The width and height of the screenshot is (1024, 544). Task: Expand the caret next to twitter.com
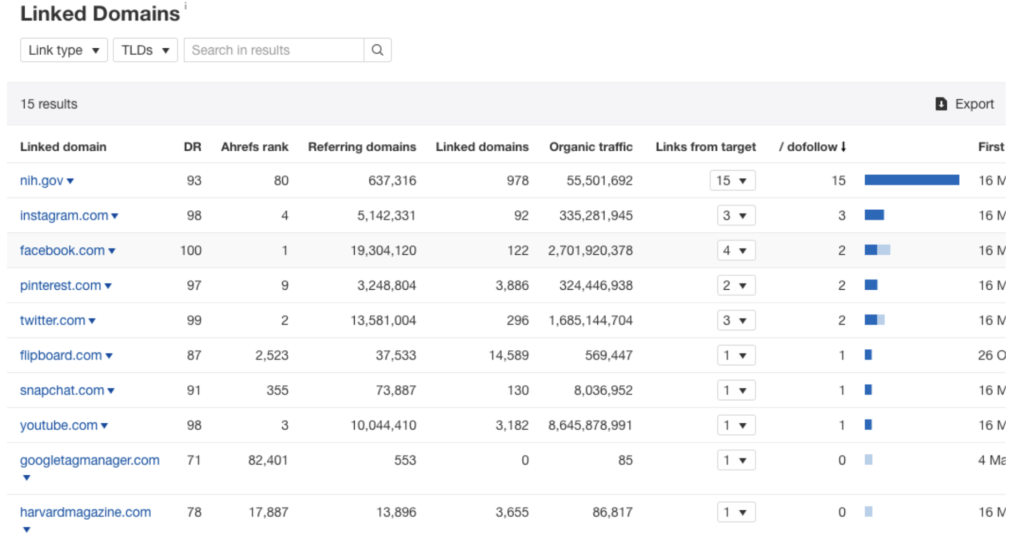click(92, 321)
